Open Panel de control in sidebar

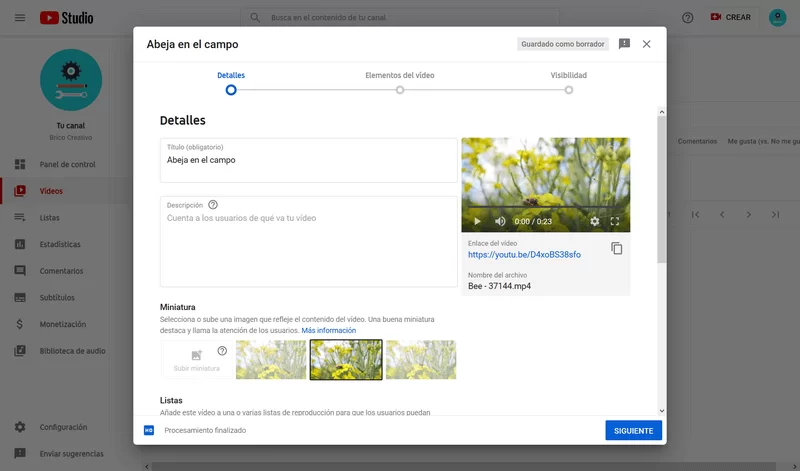pyautogui.click(x=66, y=164)
